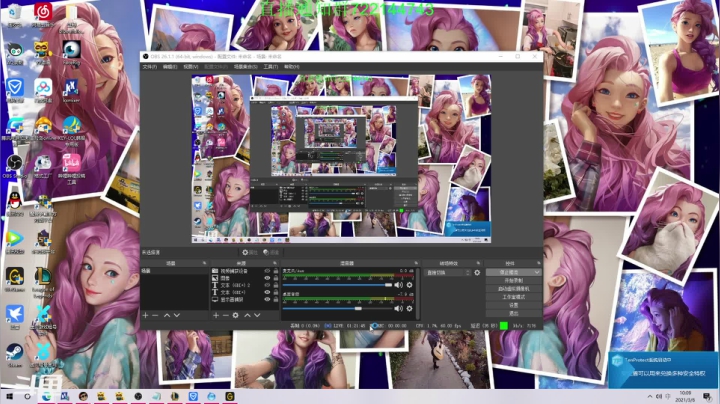This screenshot has height=404, width=720.
Task: Click the start recording button
Action: pyautogui.click(x=513, y=281)
